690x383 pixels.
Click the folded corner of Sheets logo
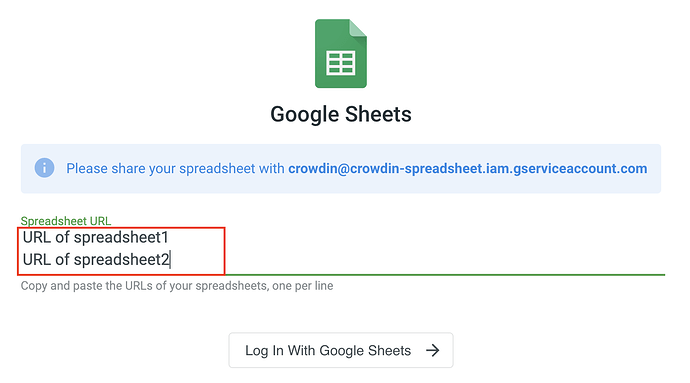tap(358, 28)
